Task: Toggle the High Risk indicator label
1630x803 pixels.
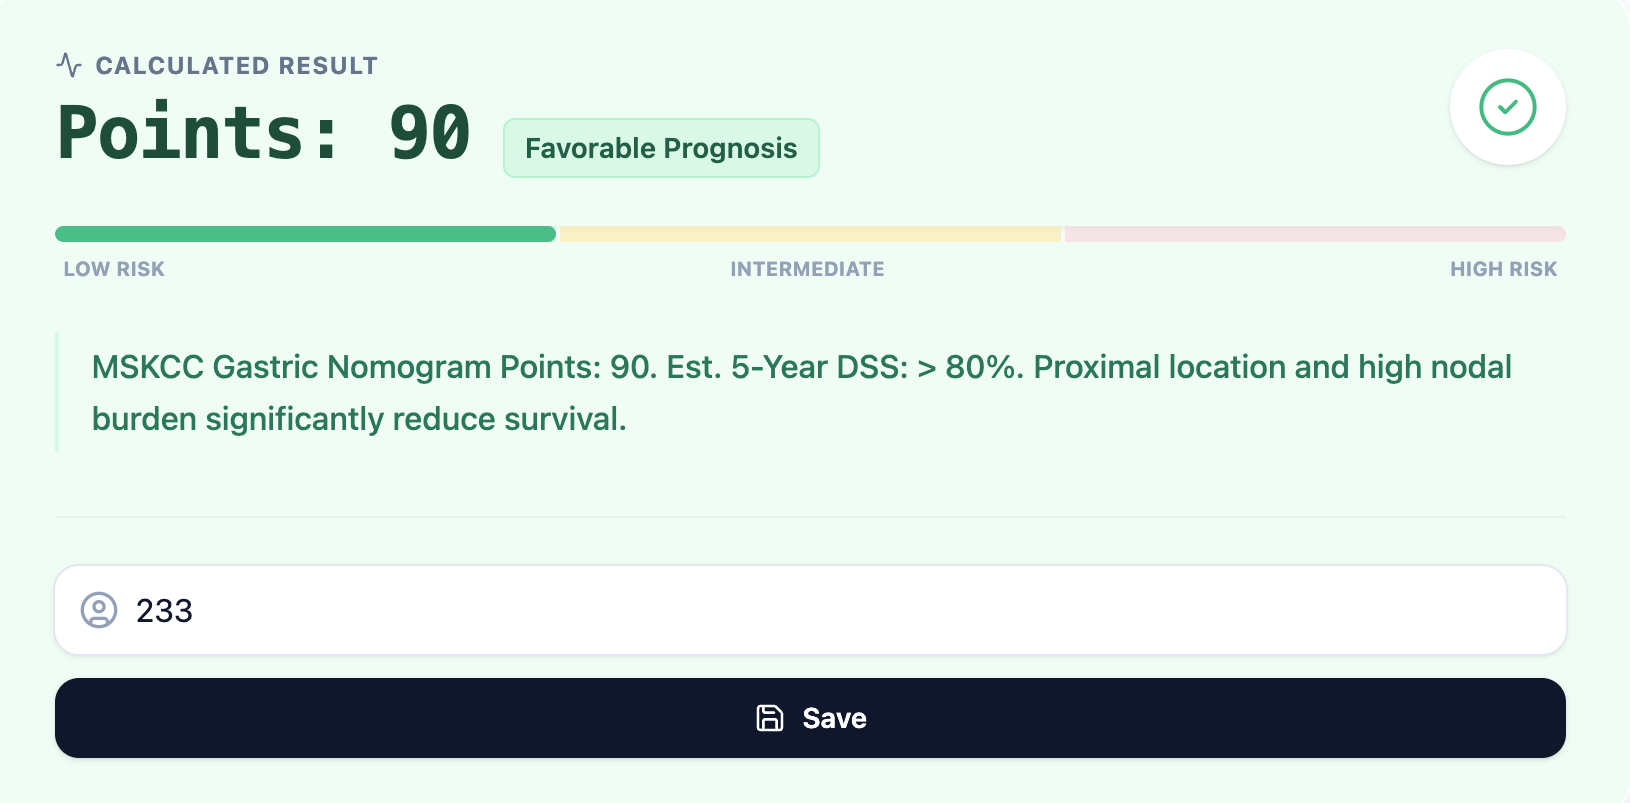Action: point(1503,268)
